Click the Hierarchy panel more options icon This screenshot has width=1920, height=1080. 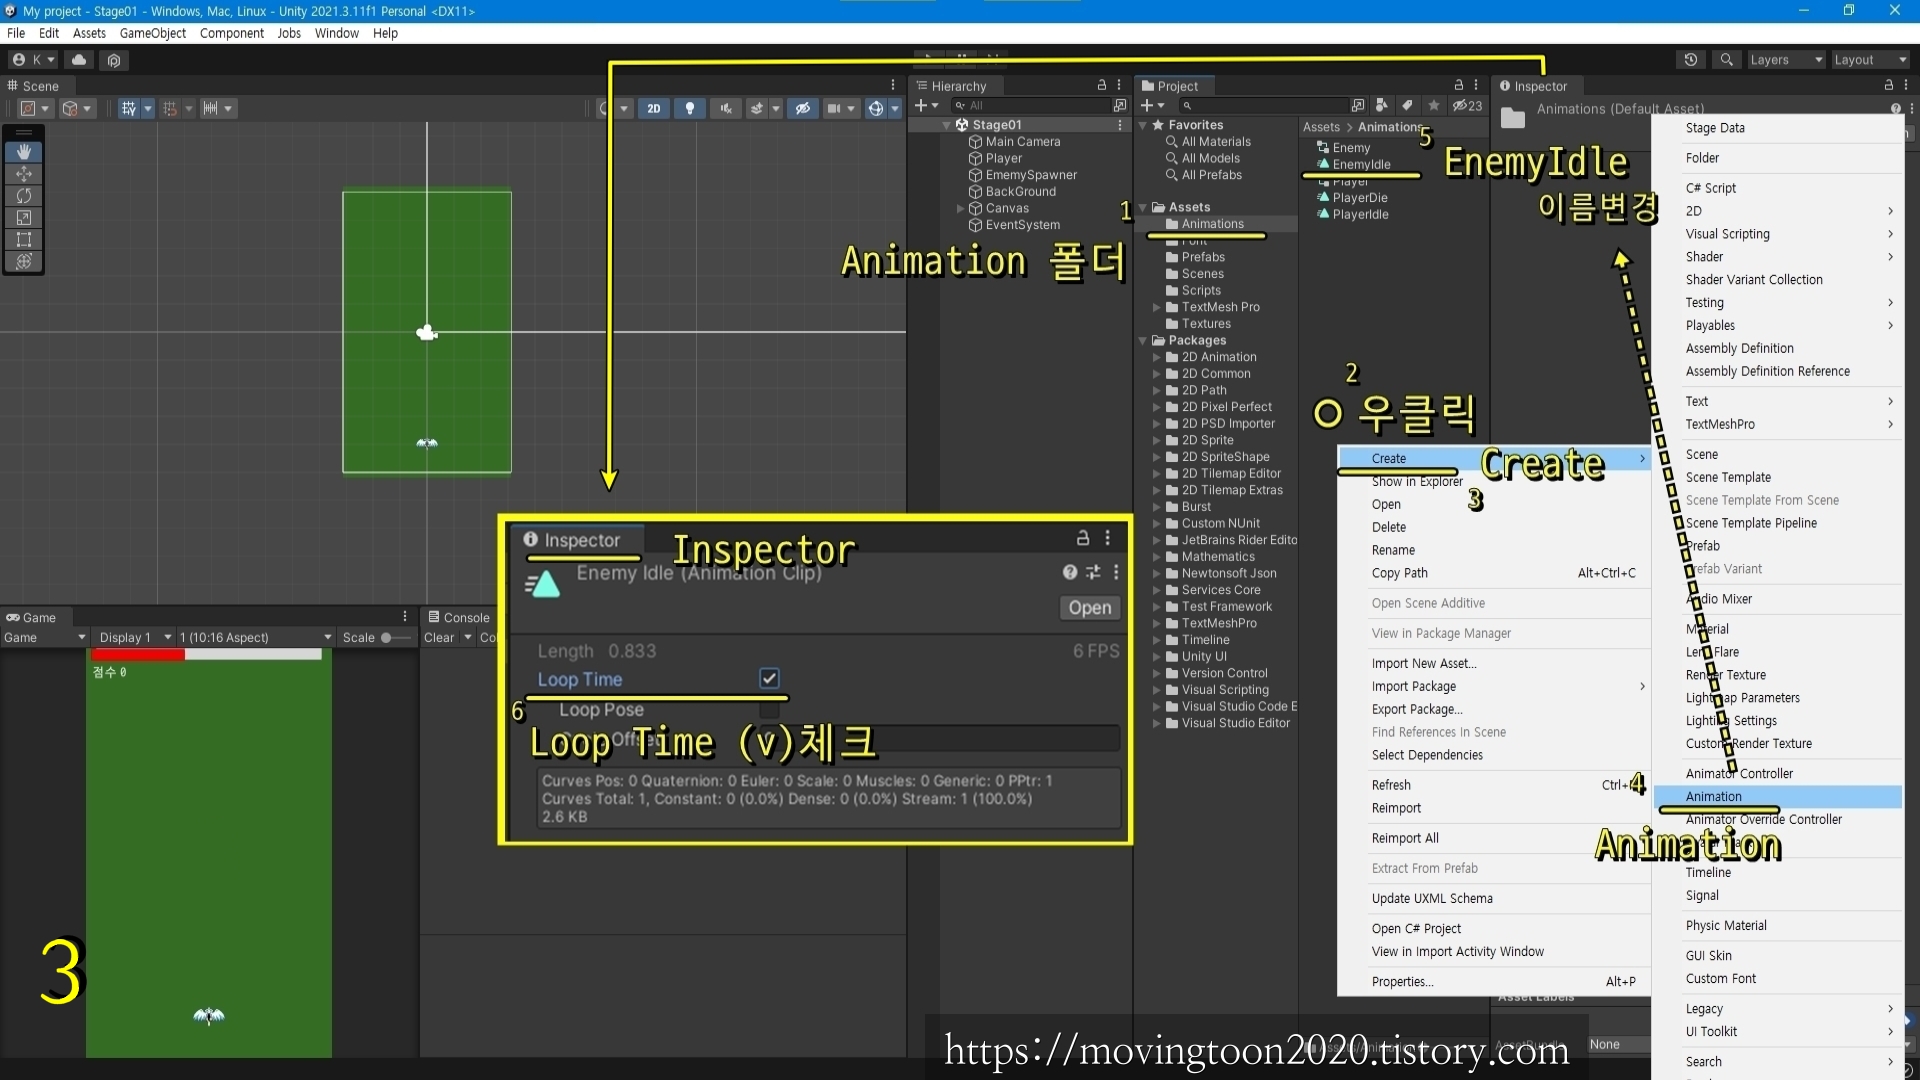(x=1119, y=86)
